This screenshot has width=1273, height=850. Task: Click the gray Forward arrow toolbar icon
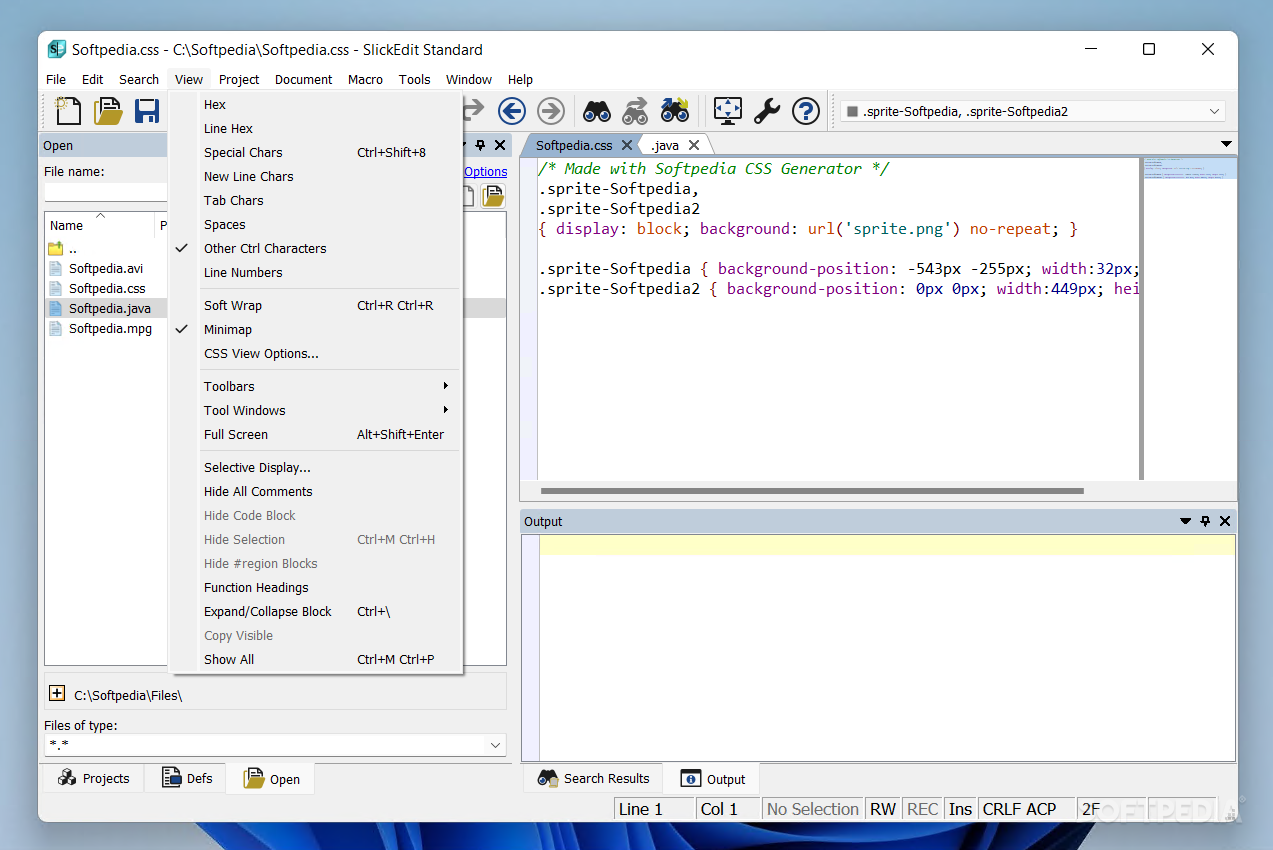551,110
